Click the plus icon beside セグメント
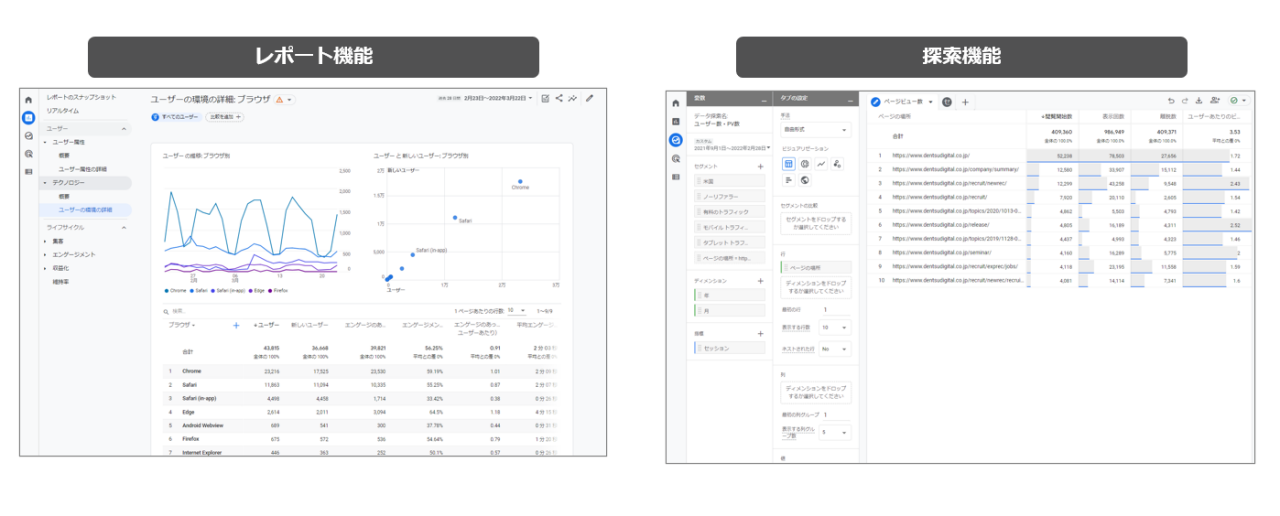Viewport: 1280px width, 516px height. [x=761, y=166]
